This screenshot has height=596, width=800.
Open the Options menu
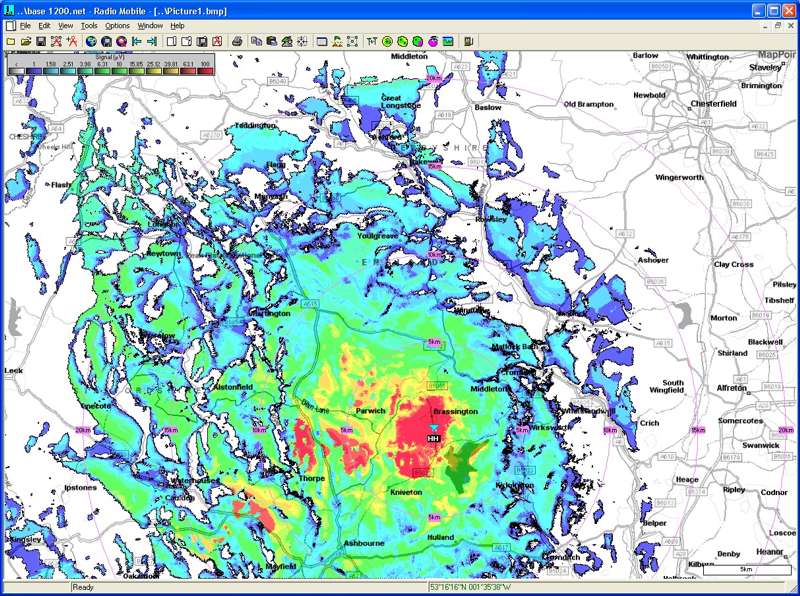pyautogui.click(x=117, y=26)
